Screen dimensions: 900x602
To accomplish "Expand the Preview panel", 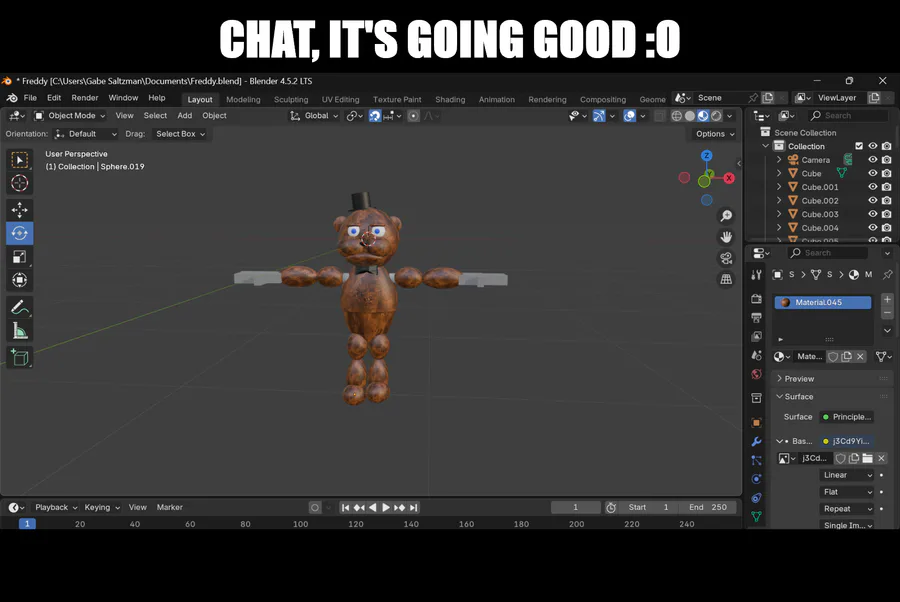I will 799,379.
